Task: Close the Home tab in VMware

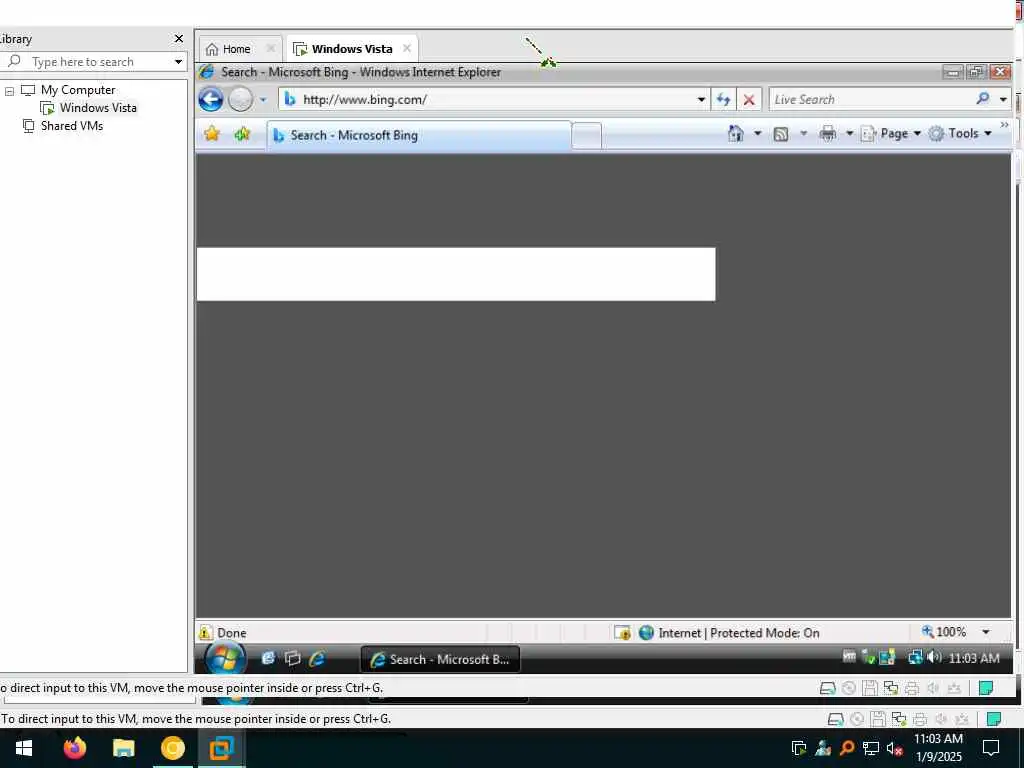Action: coord(270,48)
